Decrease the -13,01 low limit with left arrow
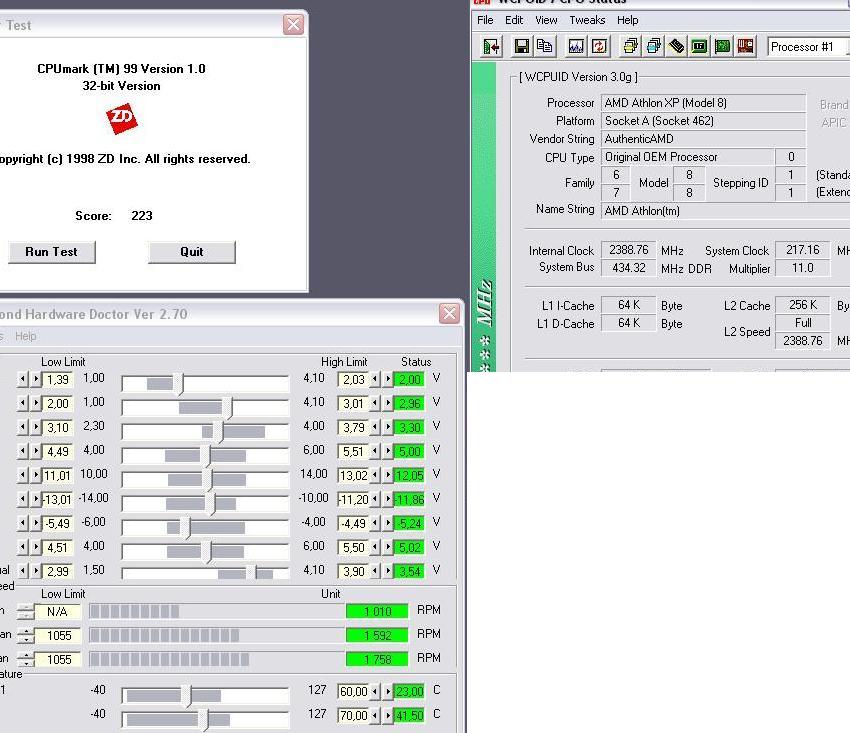Screen dimensions: 850x733 coord(23,499)
